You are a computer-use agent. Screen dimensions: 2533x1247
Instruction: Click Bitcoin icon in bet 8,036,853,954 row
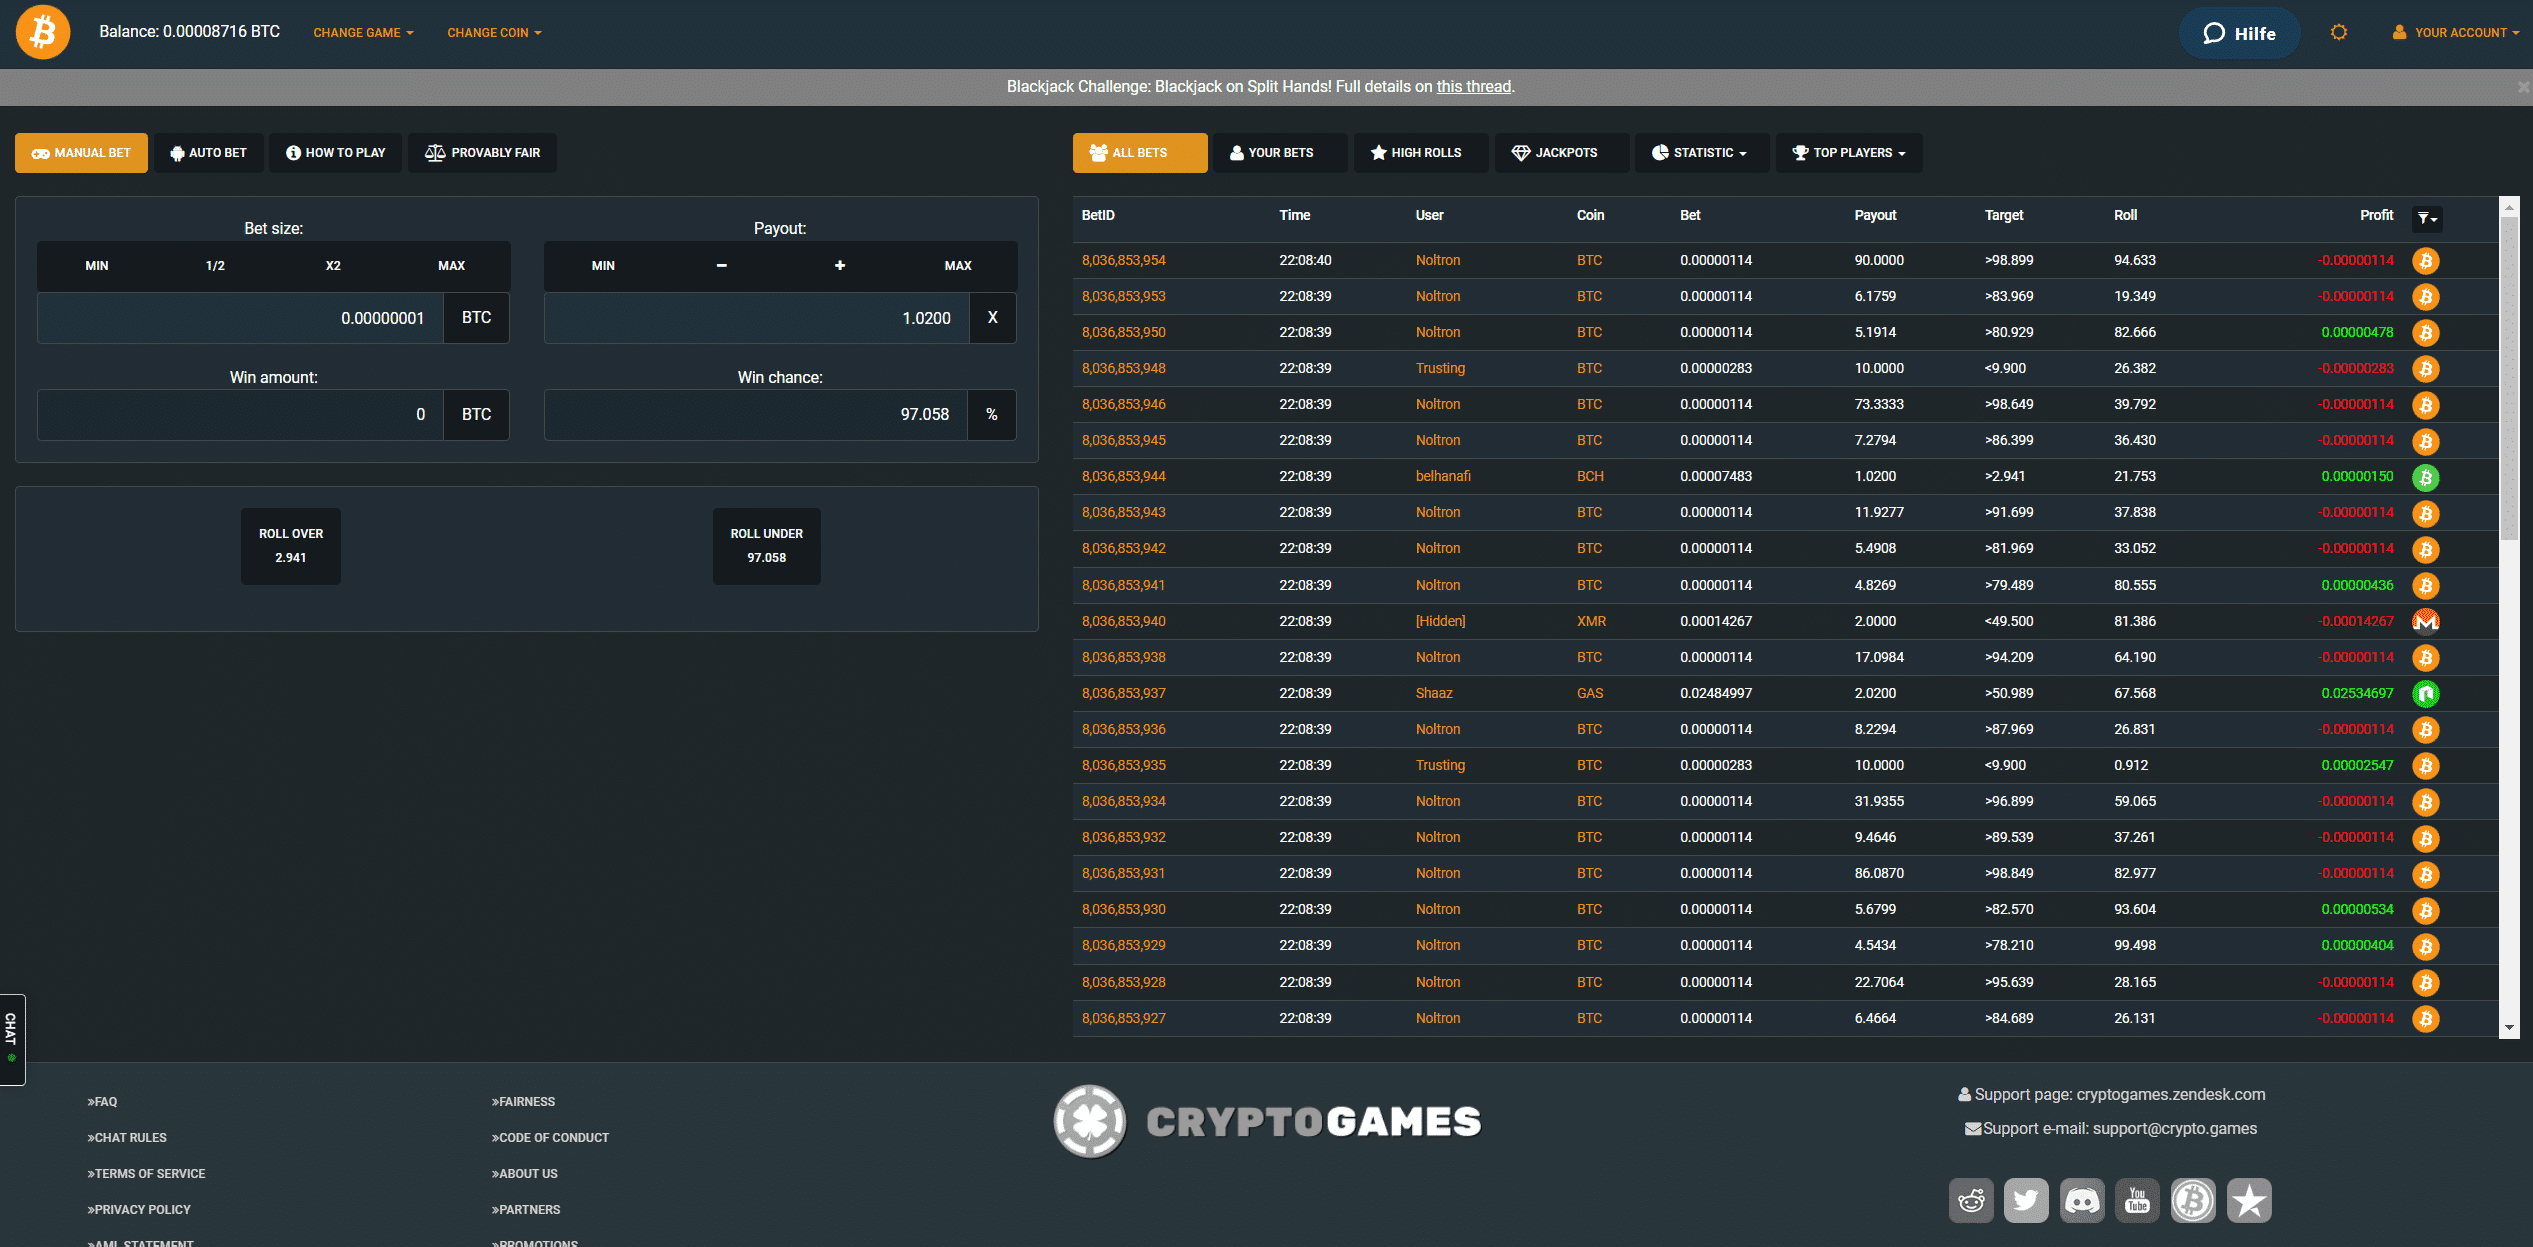[x=2425, y=261]
